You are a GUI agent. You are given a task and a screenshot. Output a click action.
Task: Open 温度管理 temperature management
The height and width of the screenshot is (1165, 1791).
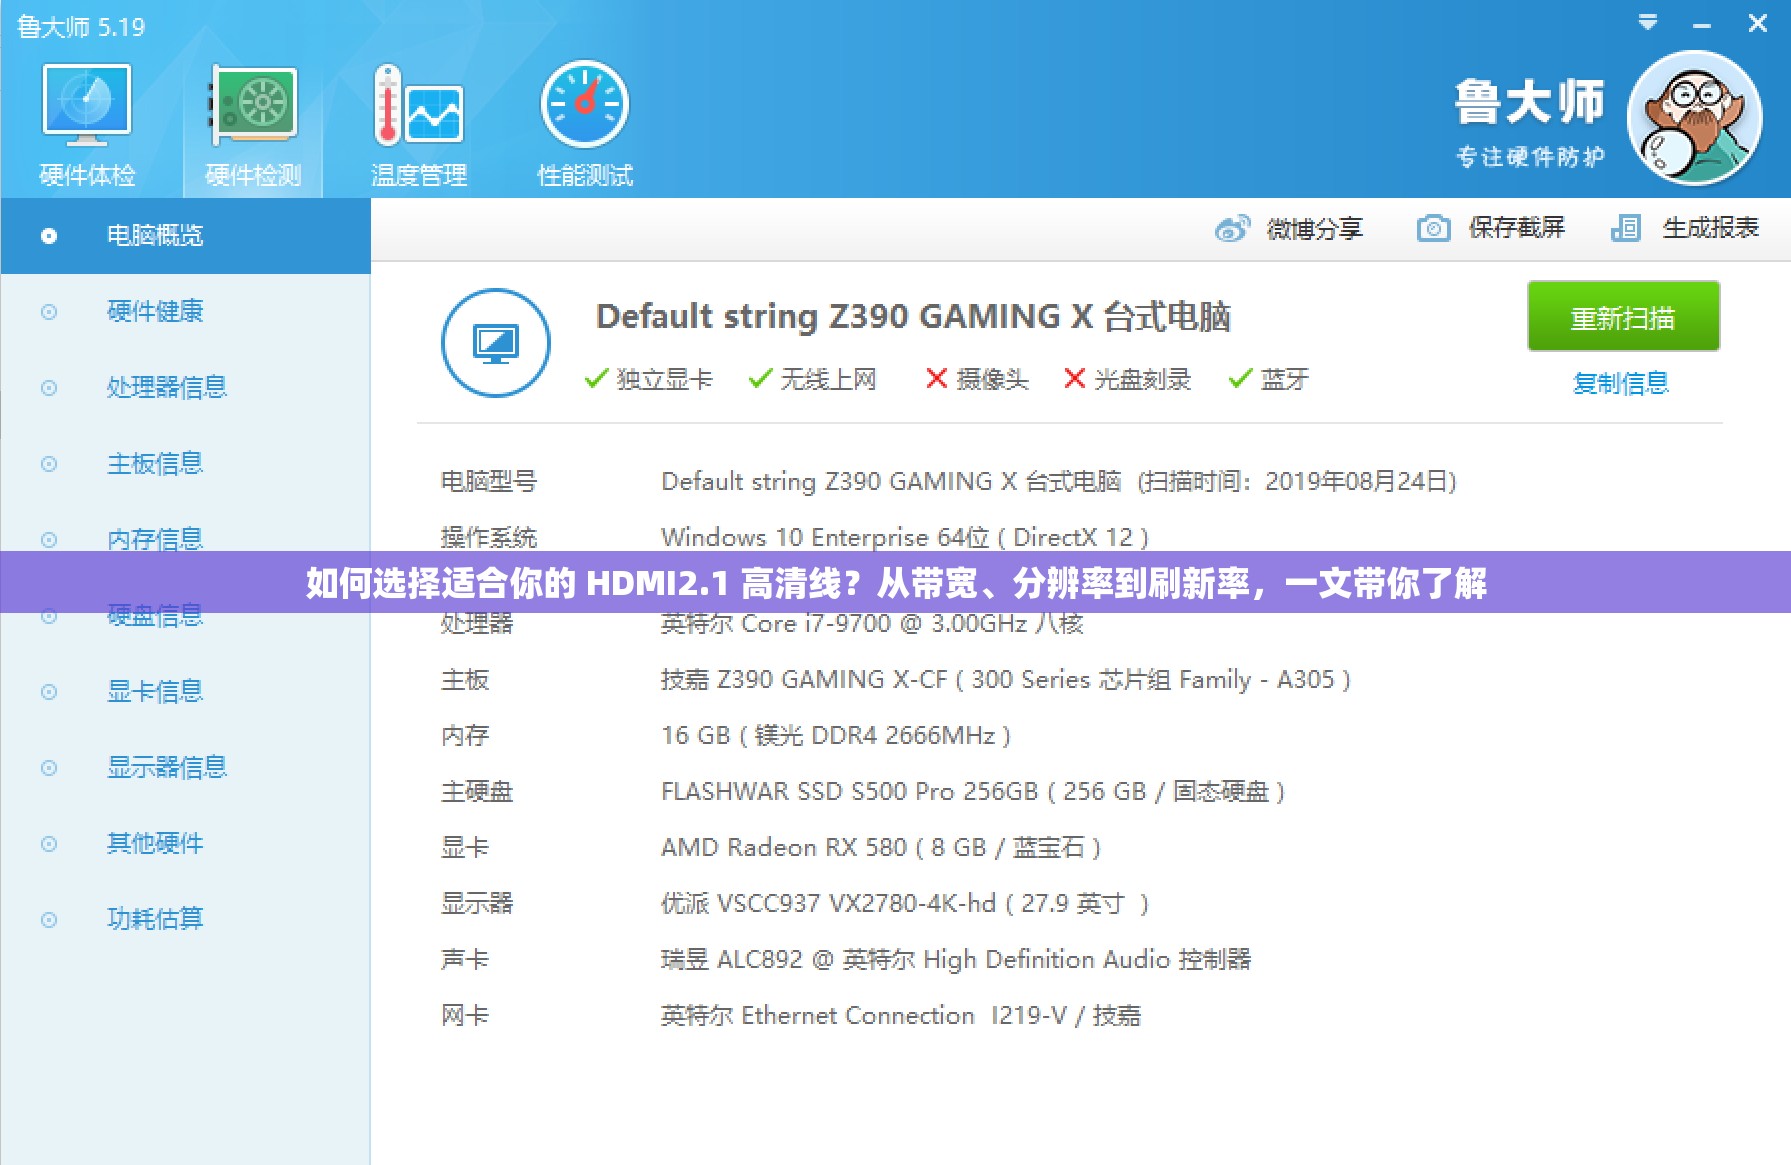coord(417,120)
